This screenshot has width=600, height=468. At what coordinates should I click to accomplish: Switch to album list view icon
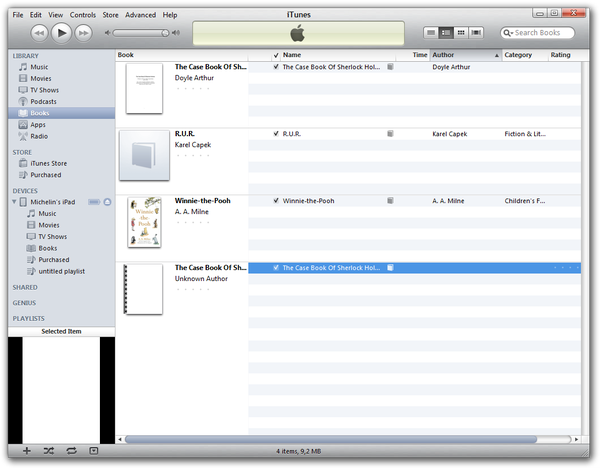446,33
